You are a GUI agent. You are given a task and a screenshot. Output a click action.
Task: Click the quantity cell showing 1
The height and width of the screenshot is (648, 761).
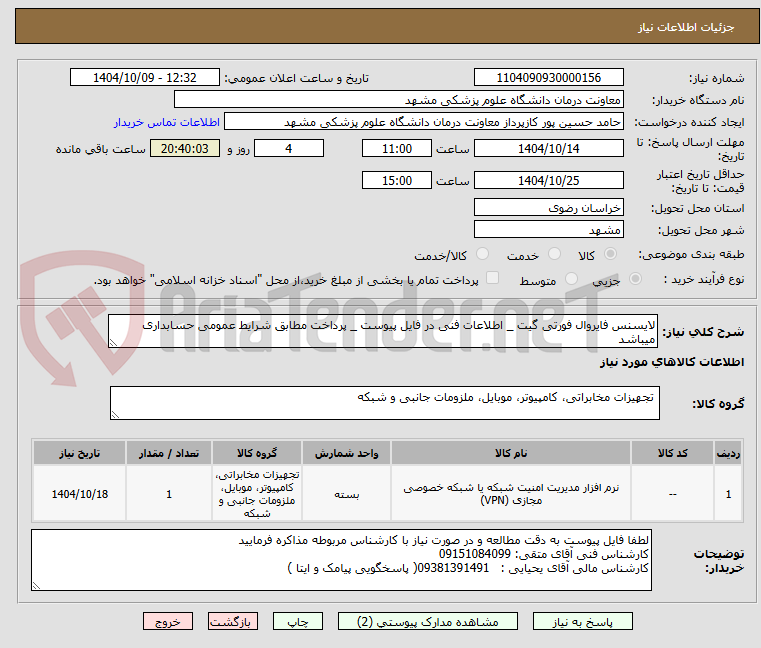[169, 494]
